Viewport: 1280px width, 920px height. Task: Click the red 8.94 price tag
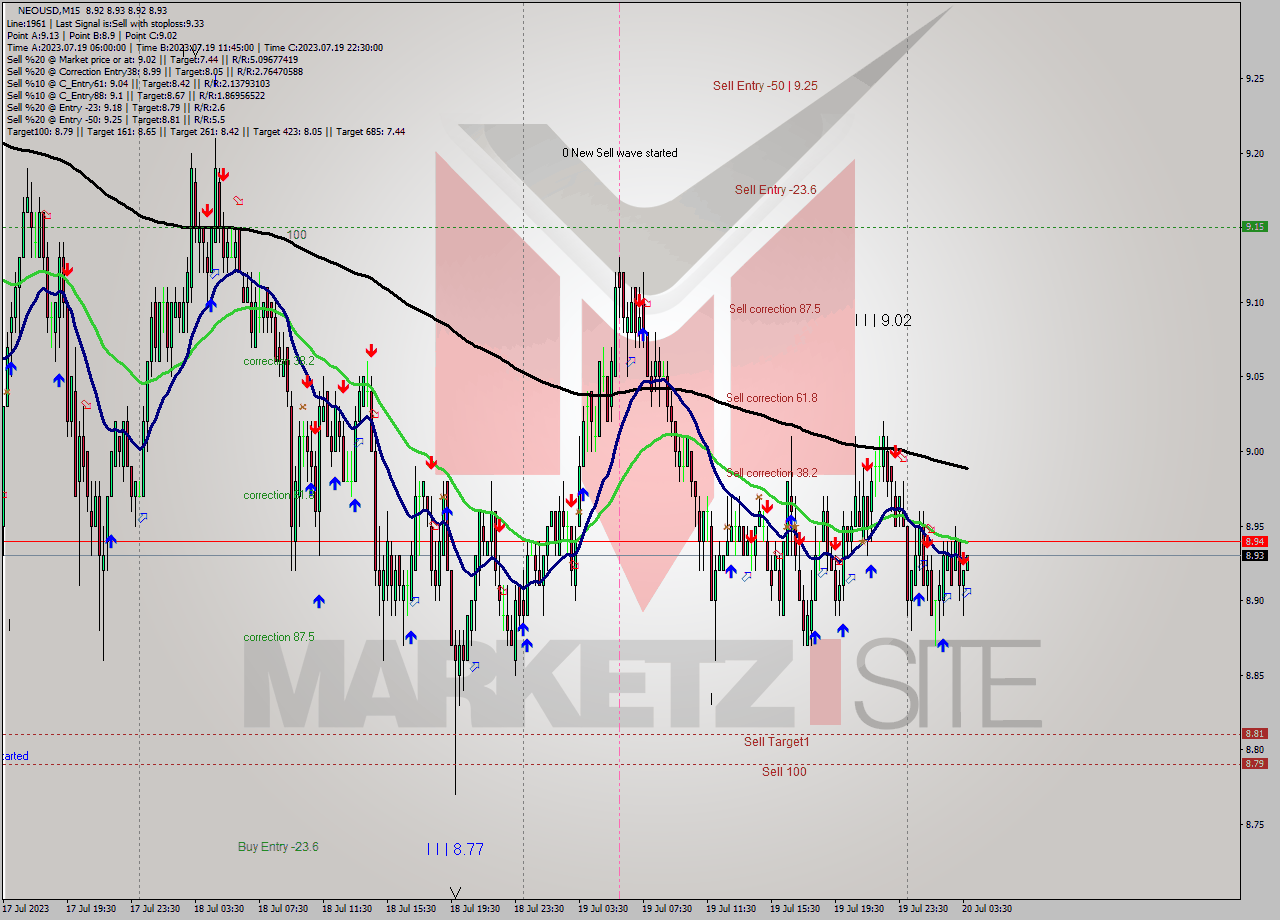1254,542
